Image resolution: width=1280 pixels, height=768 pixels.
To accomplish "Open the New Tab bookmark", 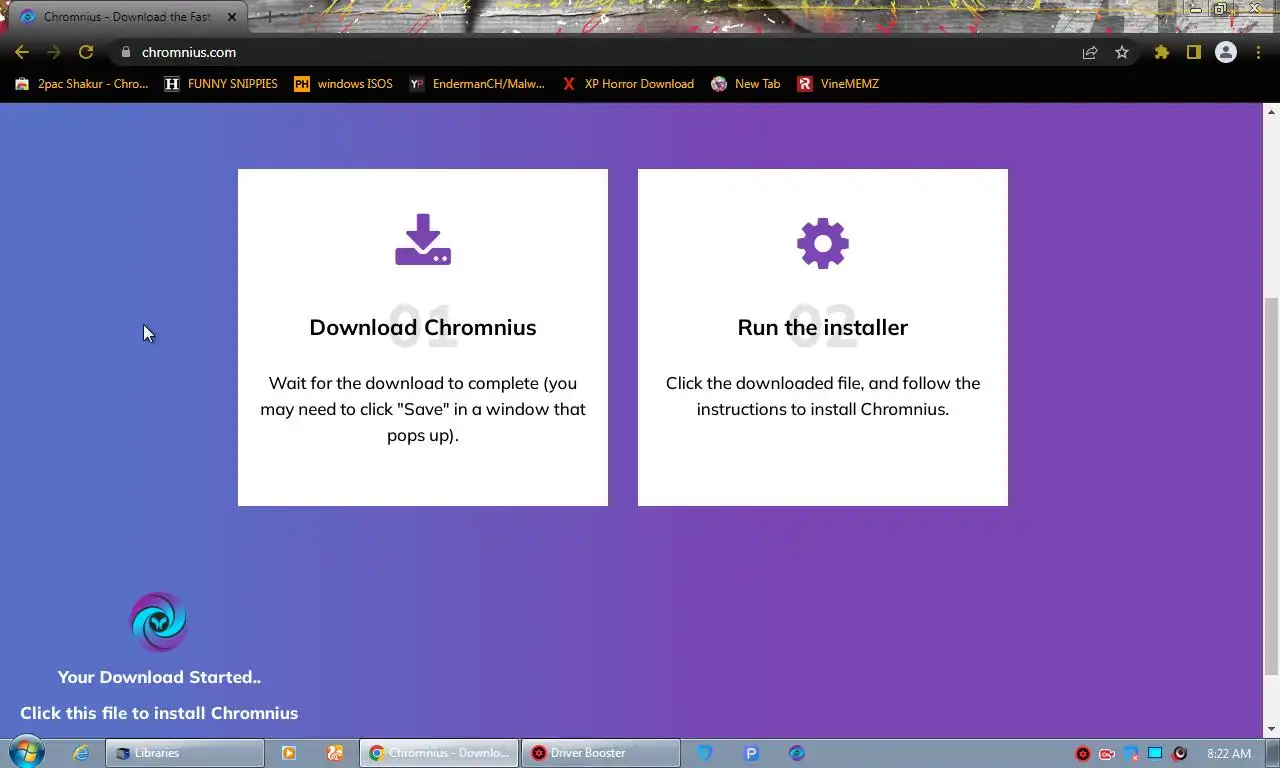I will tap(745, 84).
